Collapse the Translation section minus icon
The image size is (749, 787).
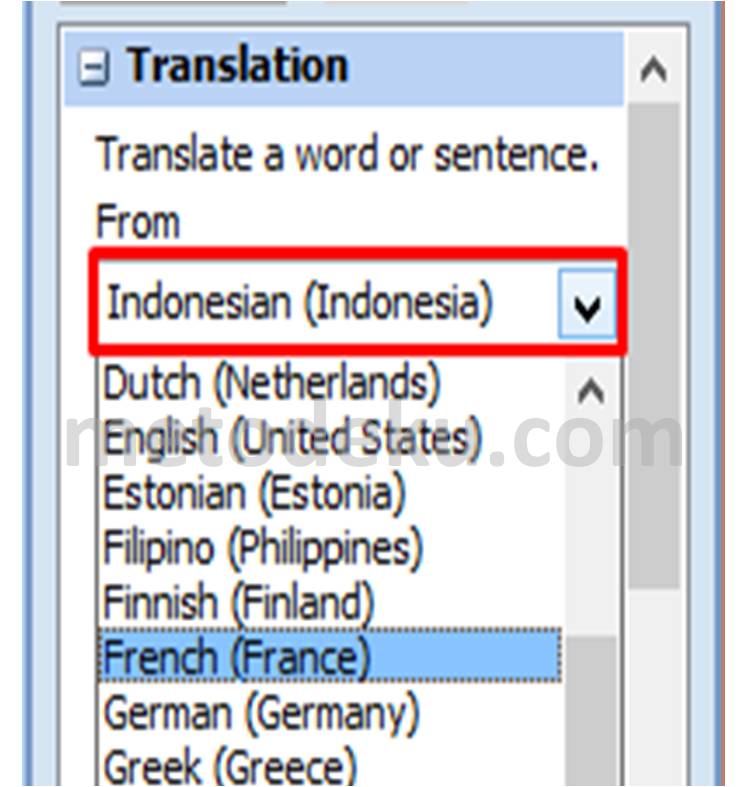[93, 67]
